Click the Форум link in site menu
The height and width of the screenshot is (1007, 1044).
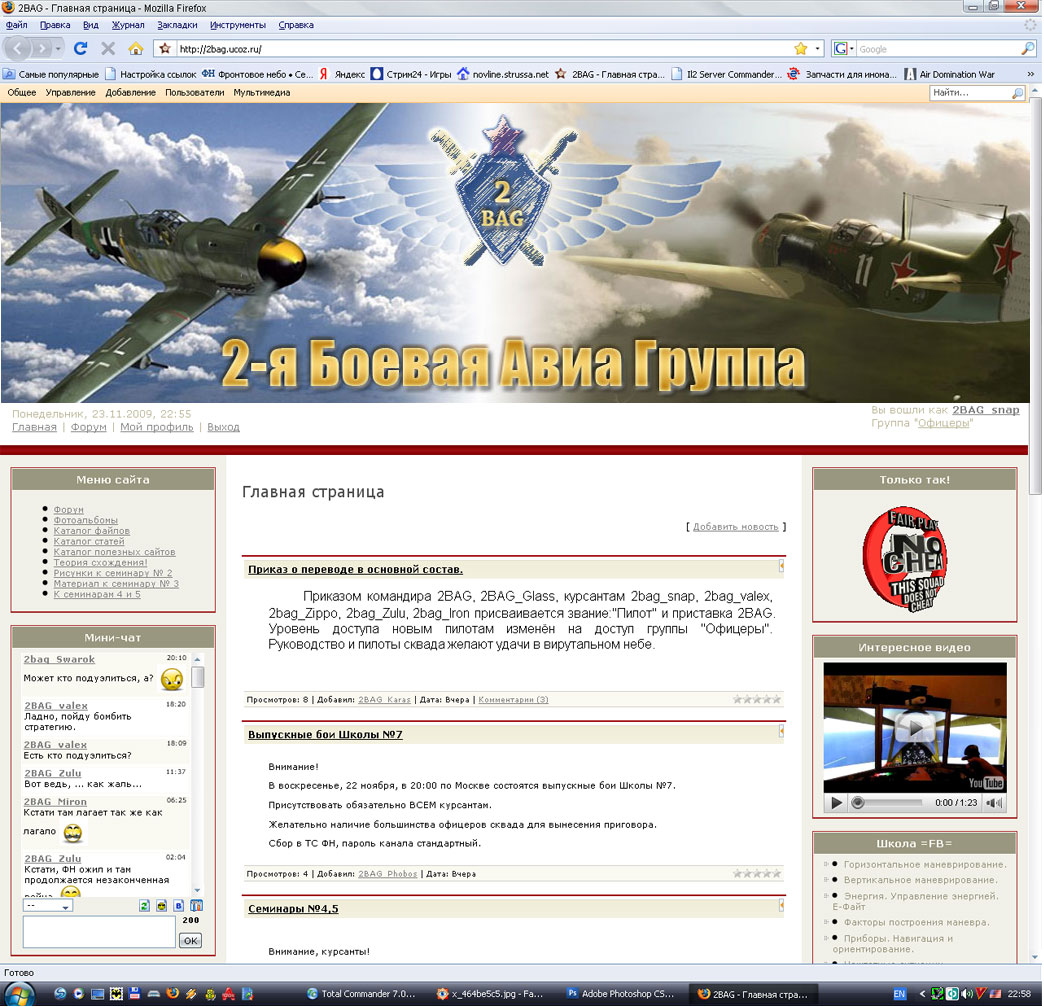[69, 510]
